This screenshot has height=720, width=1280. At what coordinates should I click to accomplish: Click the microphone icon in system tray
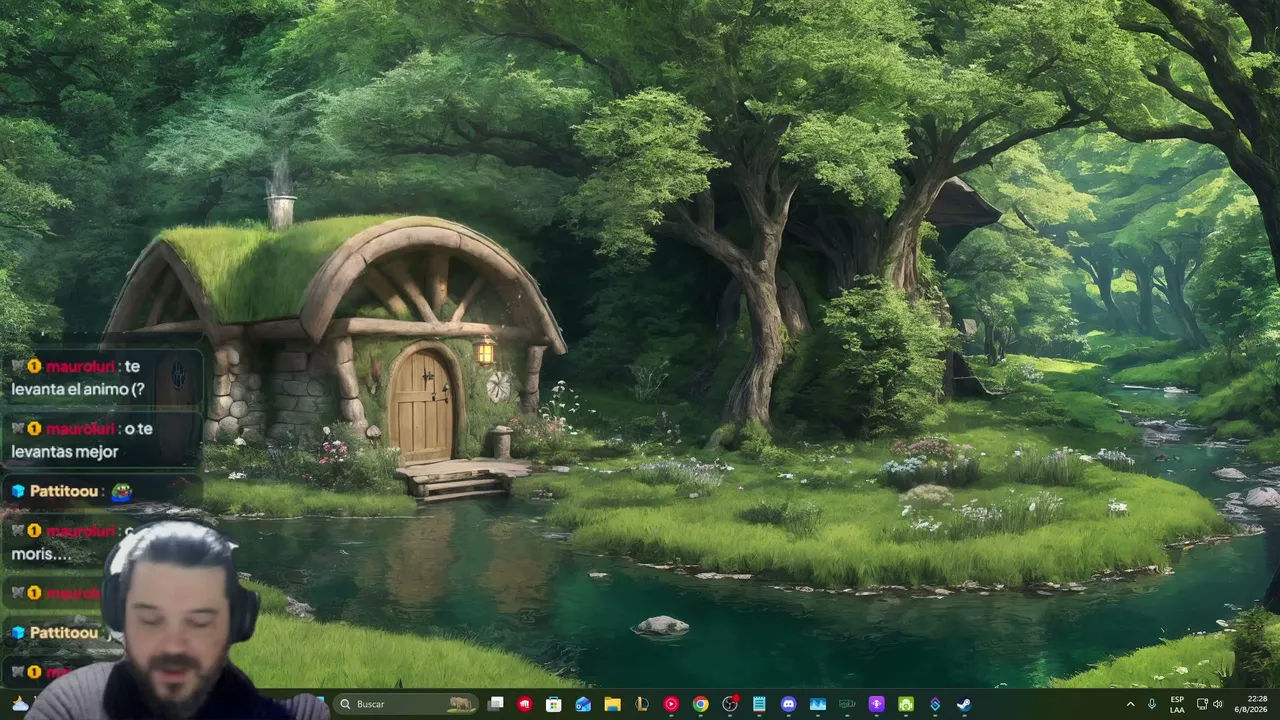click(1152, 704)
